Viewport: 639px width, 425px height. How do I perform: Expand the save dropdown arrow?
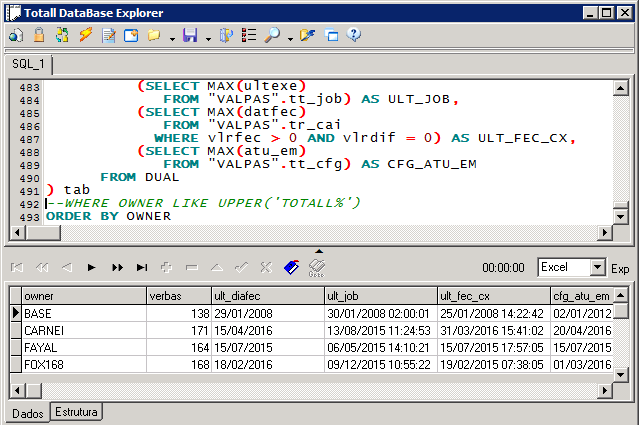pos(208,39)
